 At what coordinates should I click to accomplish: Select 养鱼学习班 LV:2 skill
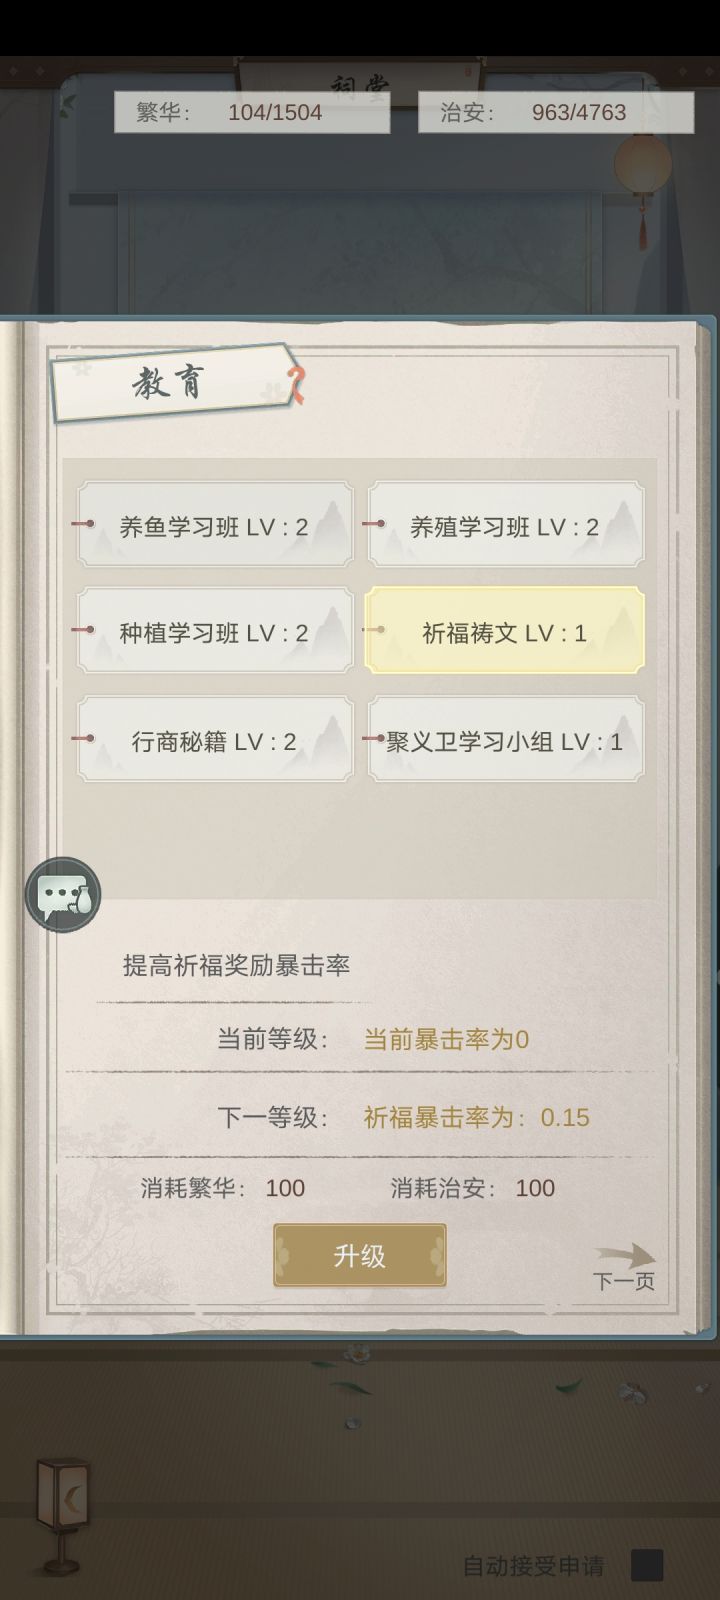tap(215, 526)
